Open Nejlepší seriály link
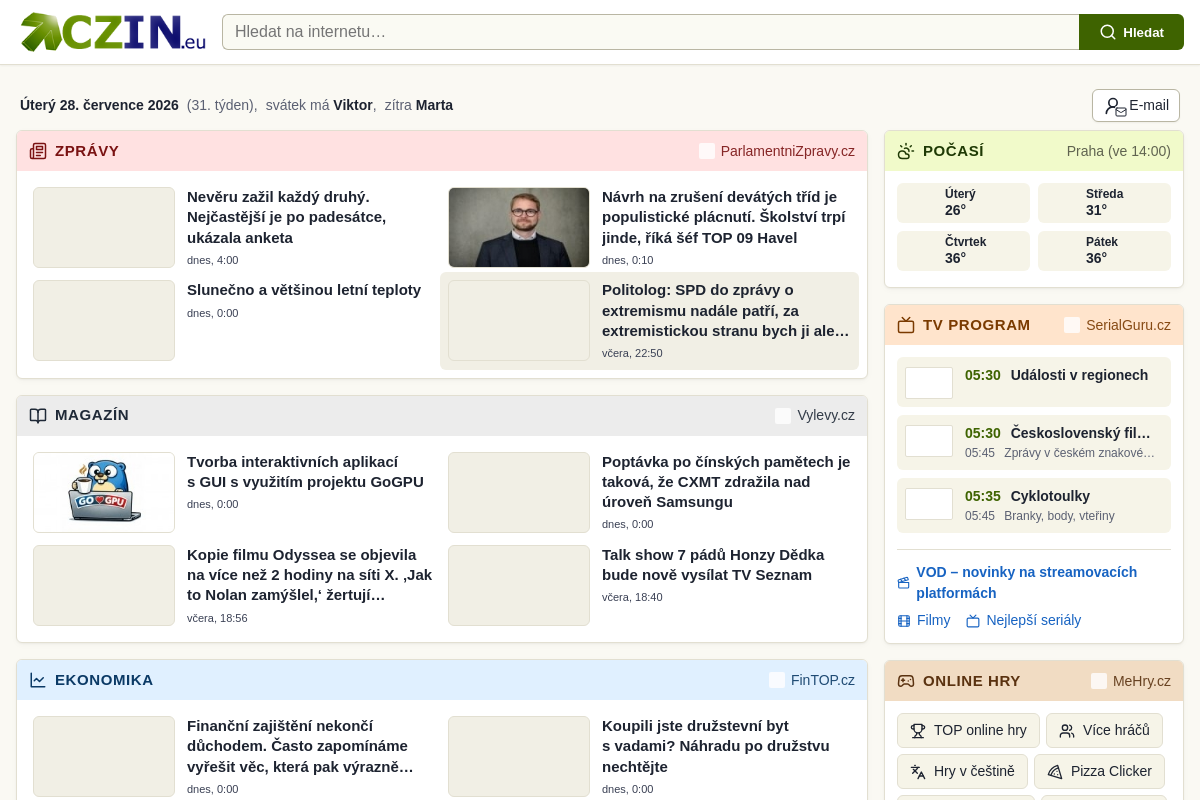 (x=1024, y=620)
